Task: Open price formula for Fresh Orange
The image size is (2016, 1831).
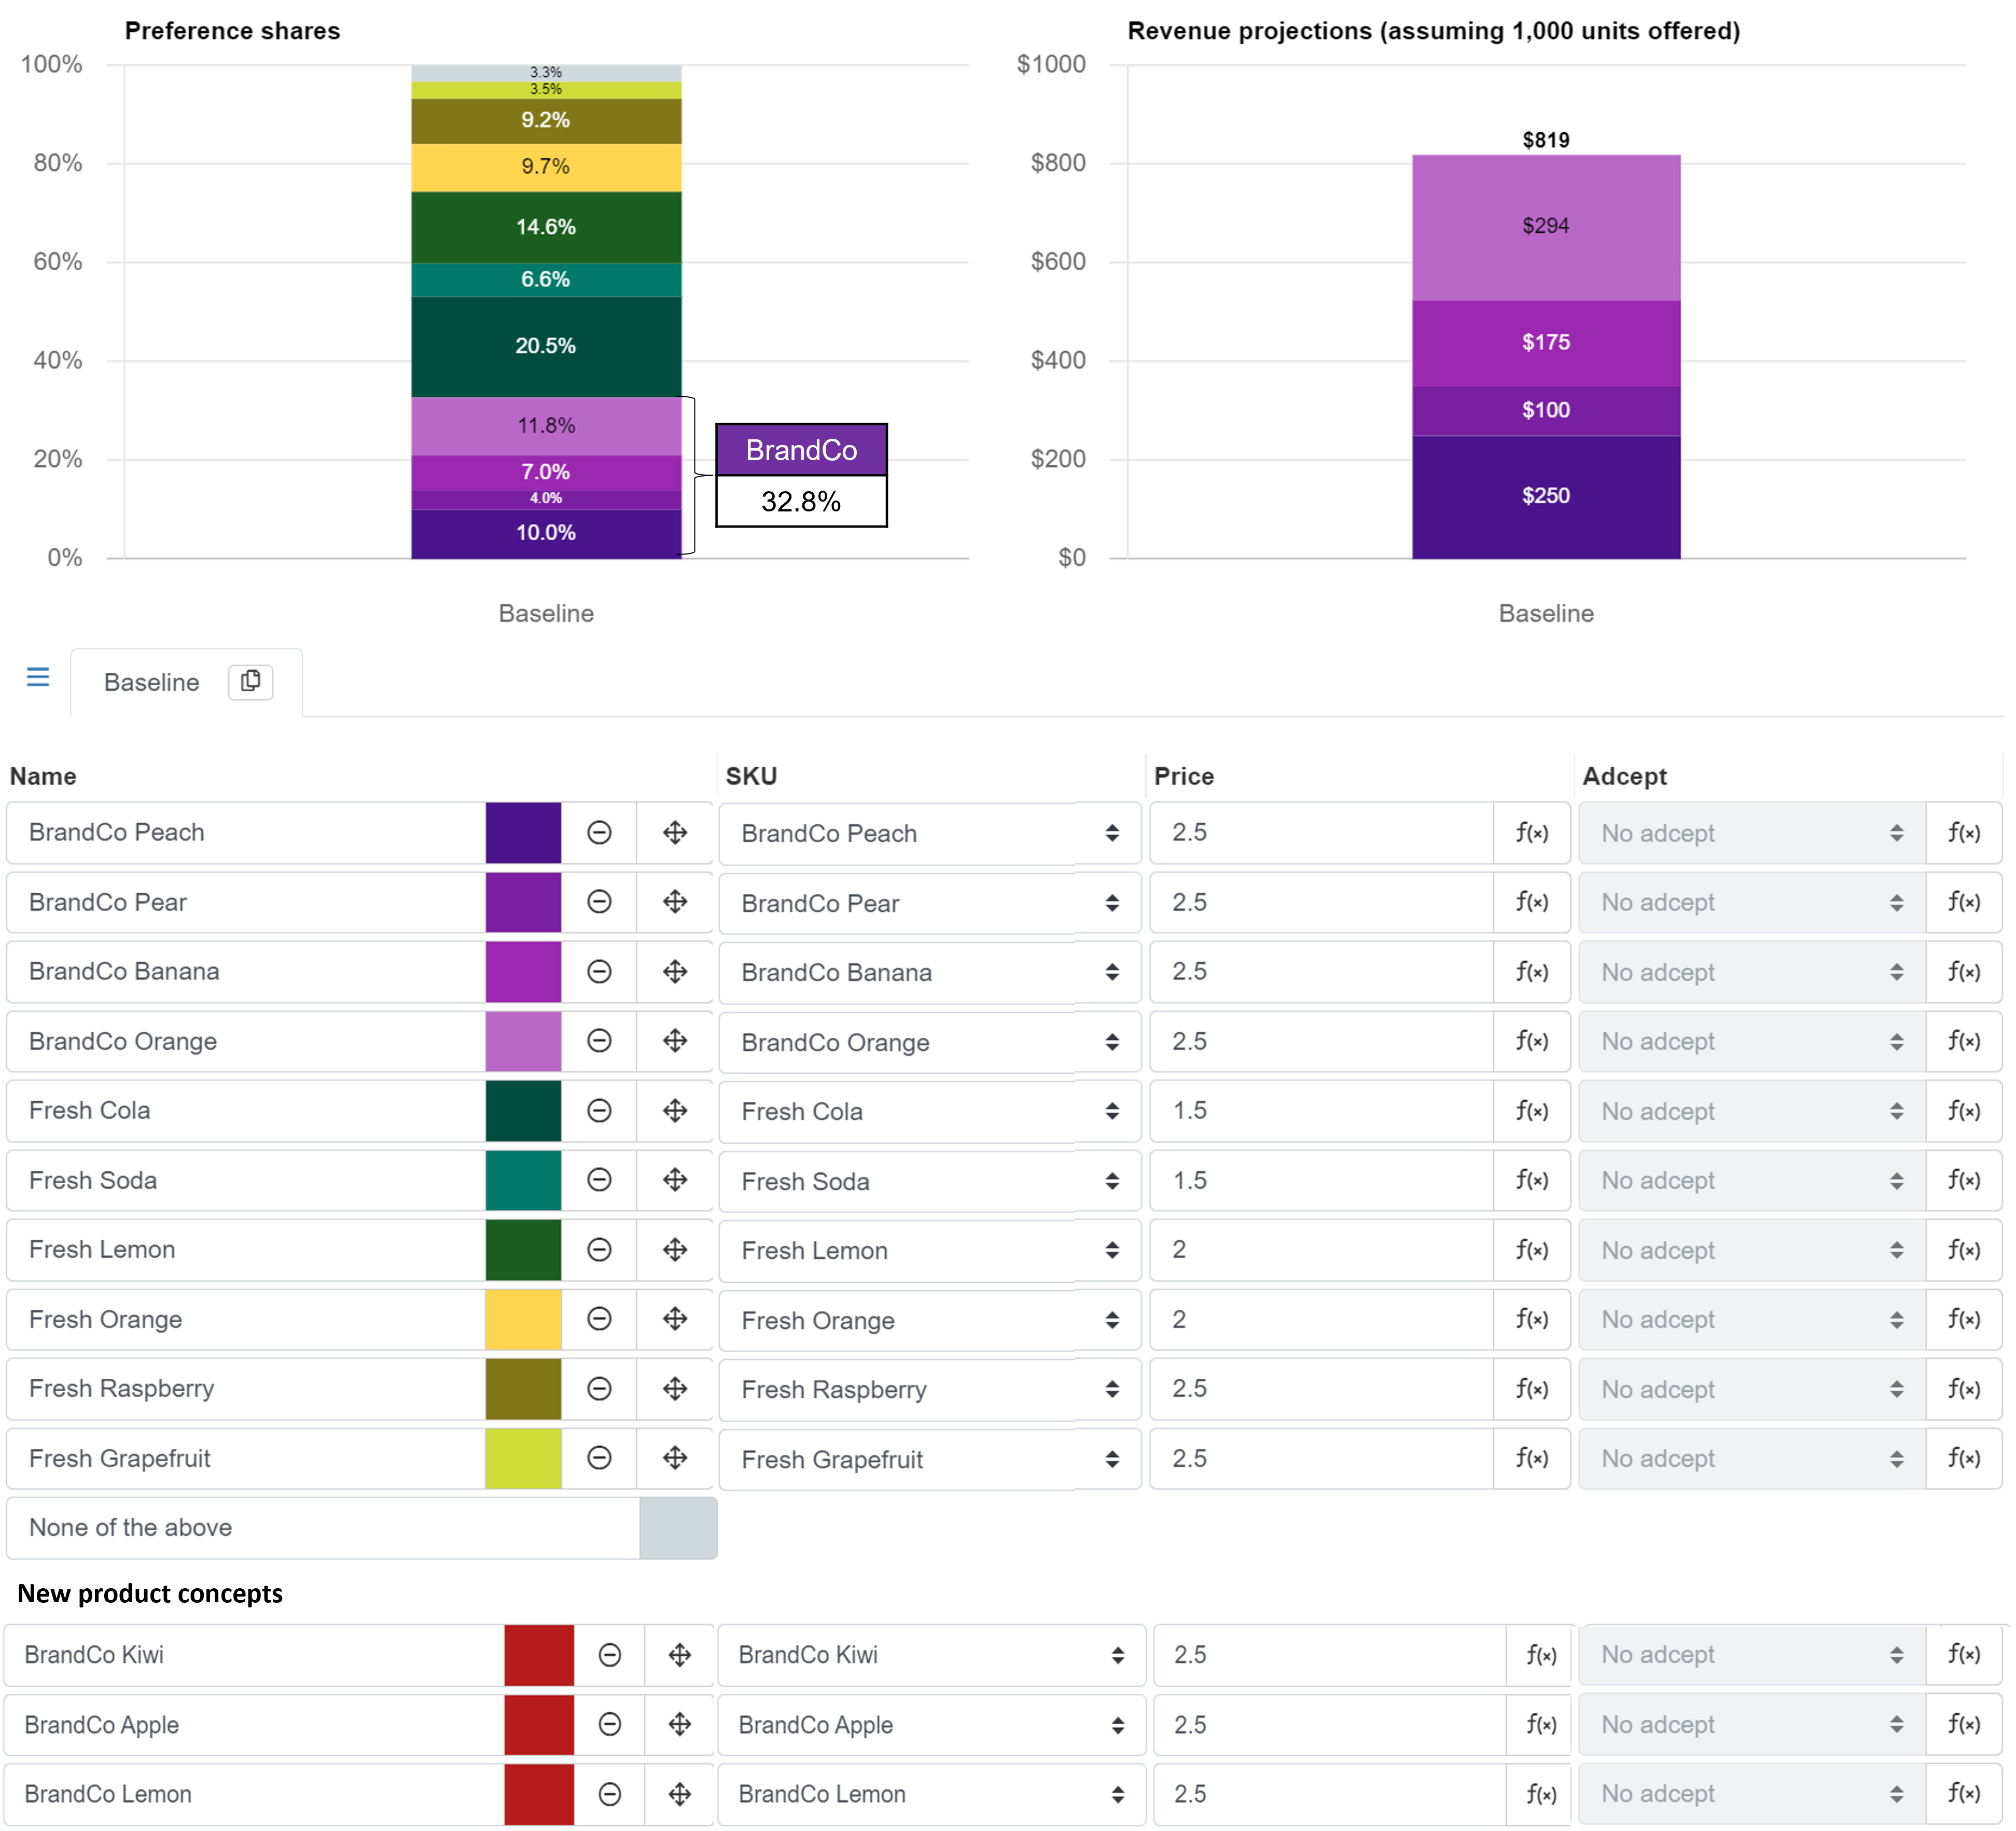Action: [1532, 1319]
